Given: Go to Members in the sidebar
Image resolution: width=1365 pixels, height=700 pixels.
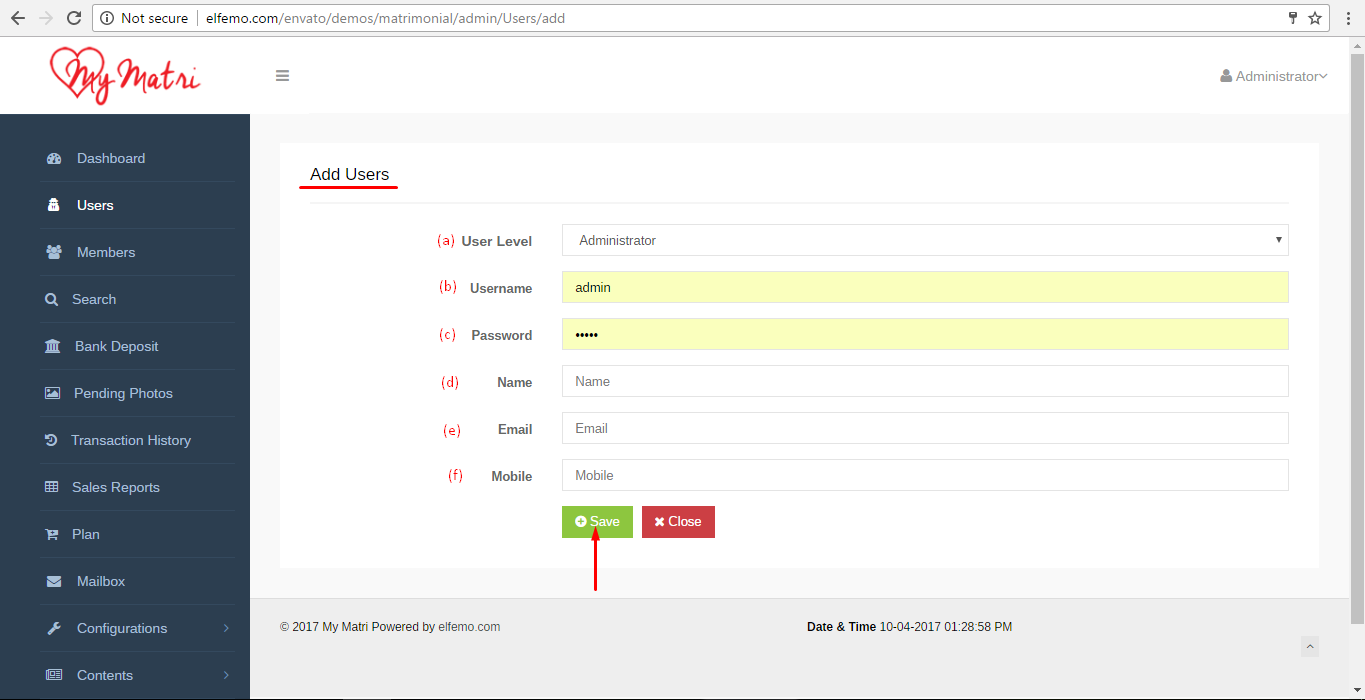Looking at the screenshot, I should pos(106,252).
